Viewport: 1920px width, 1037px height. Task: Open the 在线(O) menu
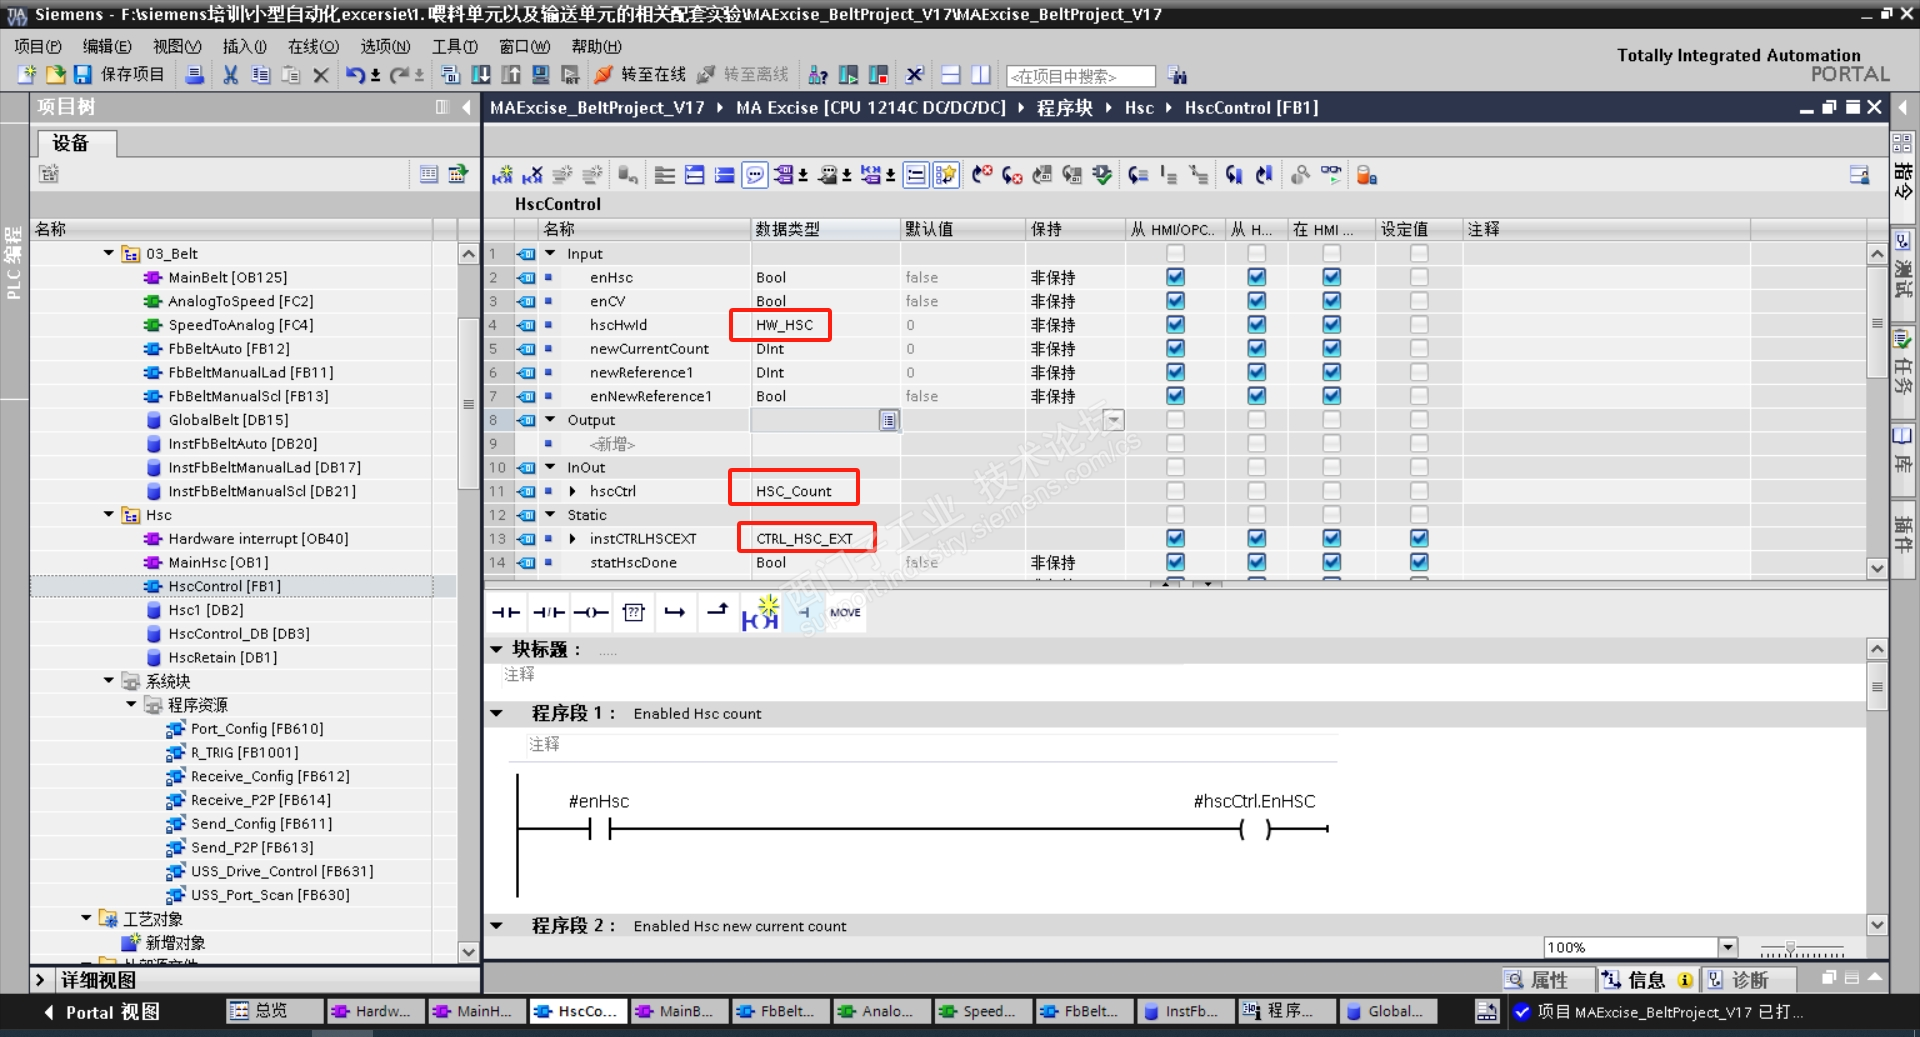pyautogui.click(x=313, y=46)
